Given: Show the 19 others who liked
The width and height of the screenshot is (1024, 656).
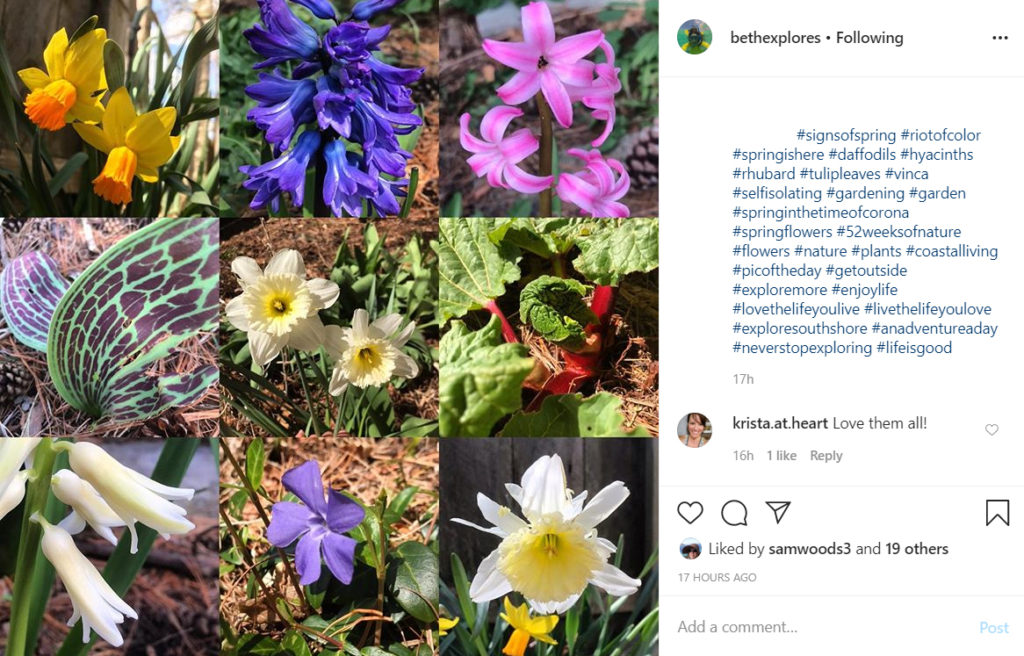Looking at the screenshot, I should pyautogui.click(x=917, y=549).
